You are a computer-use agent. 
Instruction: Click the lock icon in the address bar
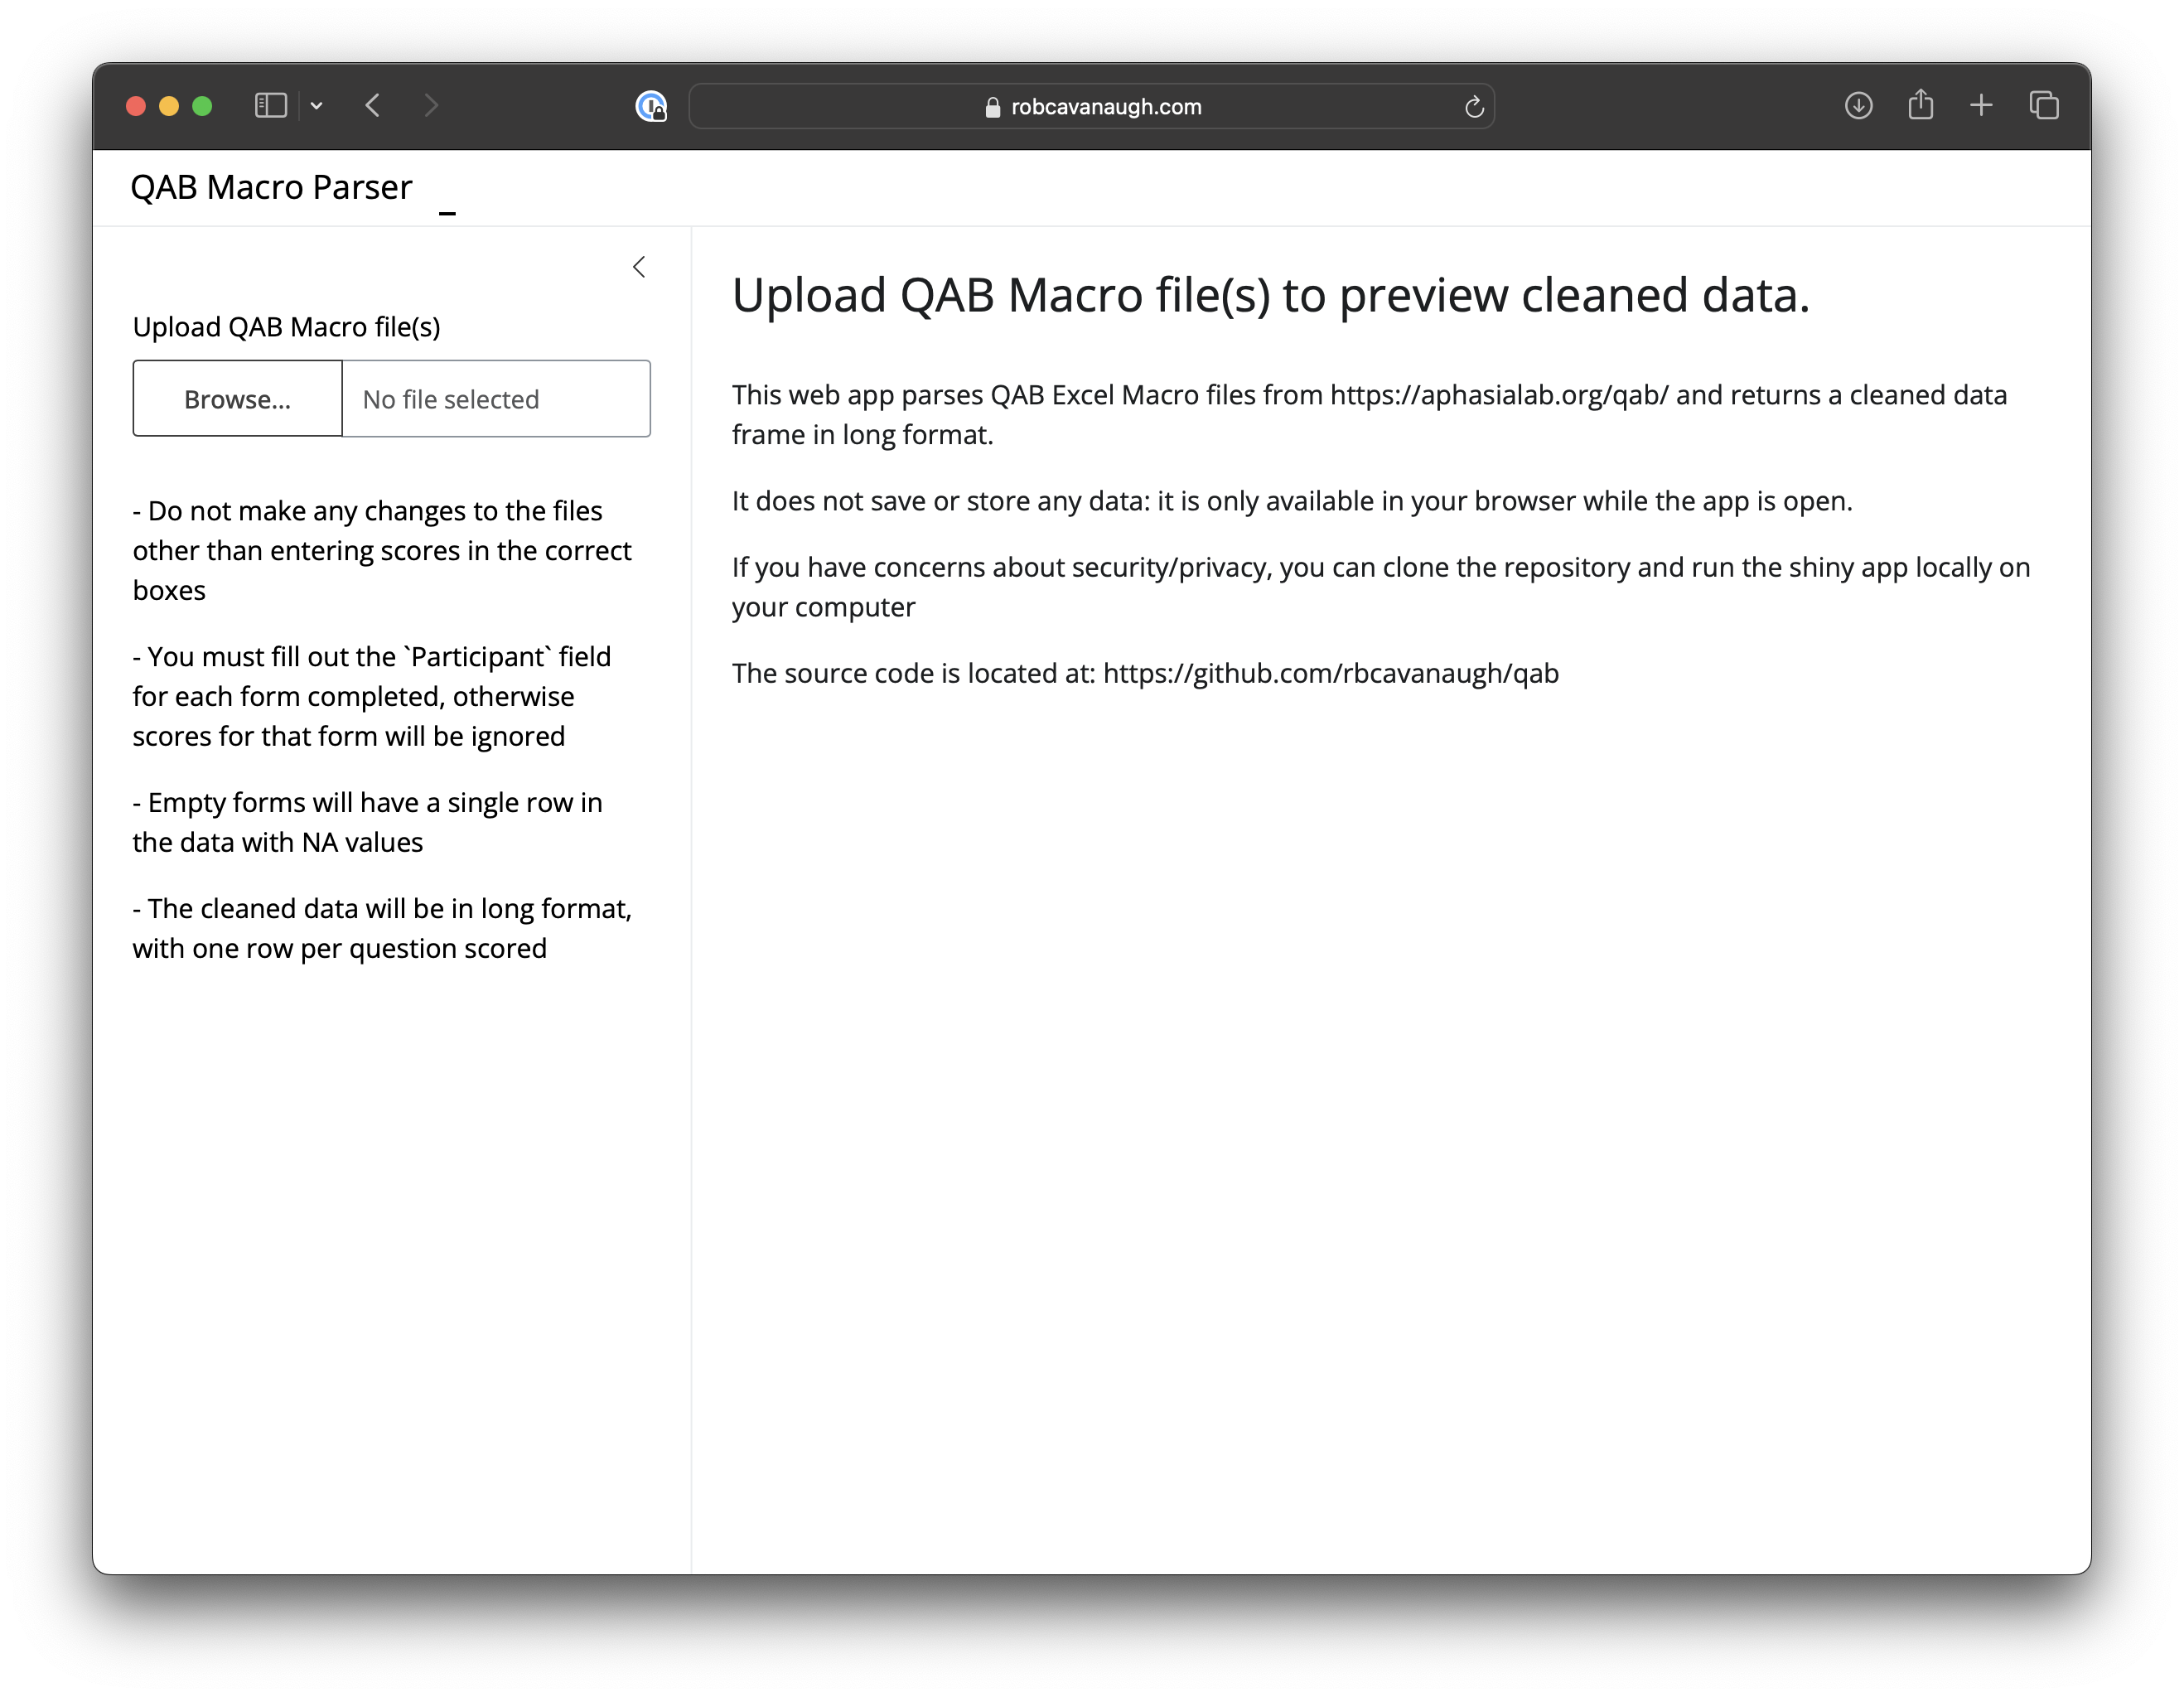coord(992,107)
